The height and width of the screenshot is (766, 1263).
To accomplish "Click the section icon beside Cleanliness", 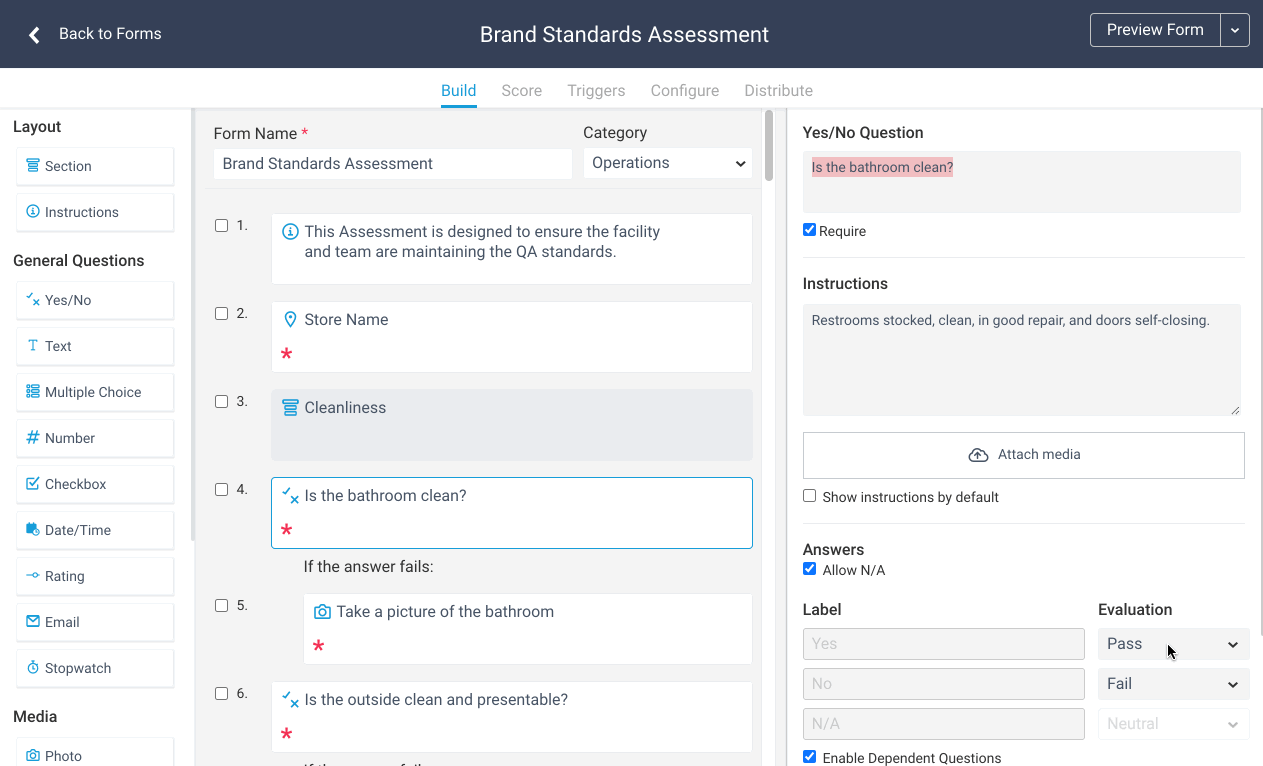I will tap(291, 408).
